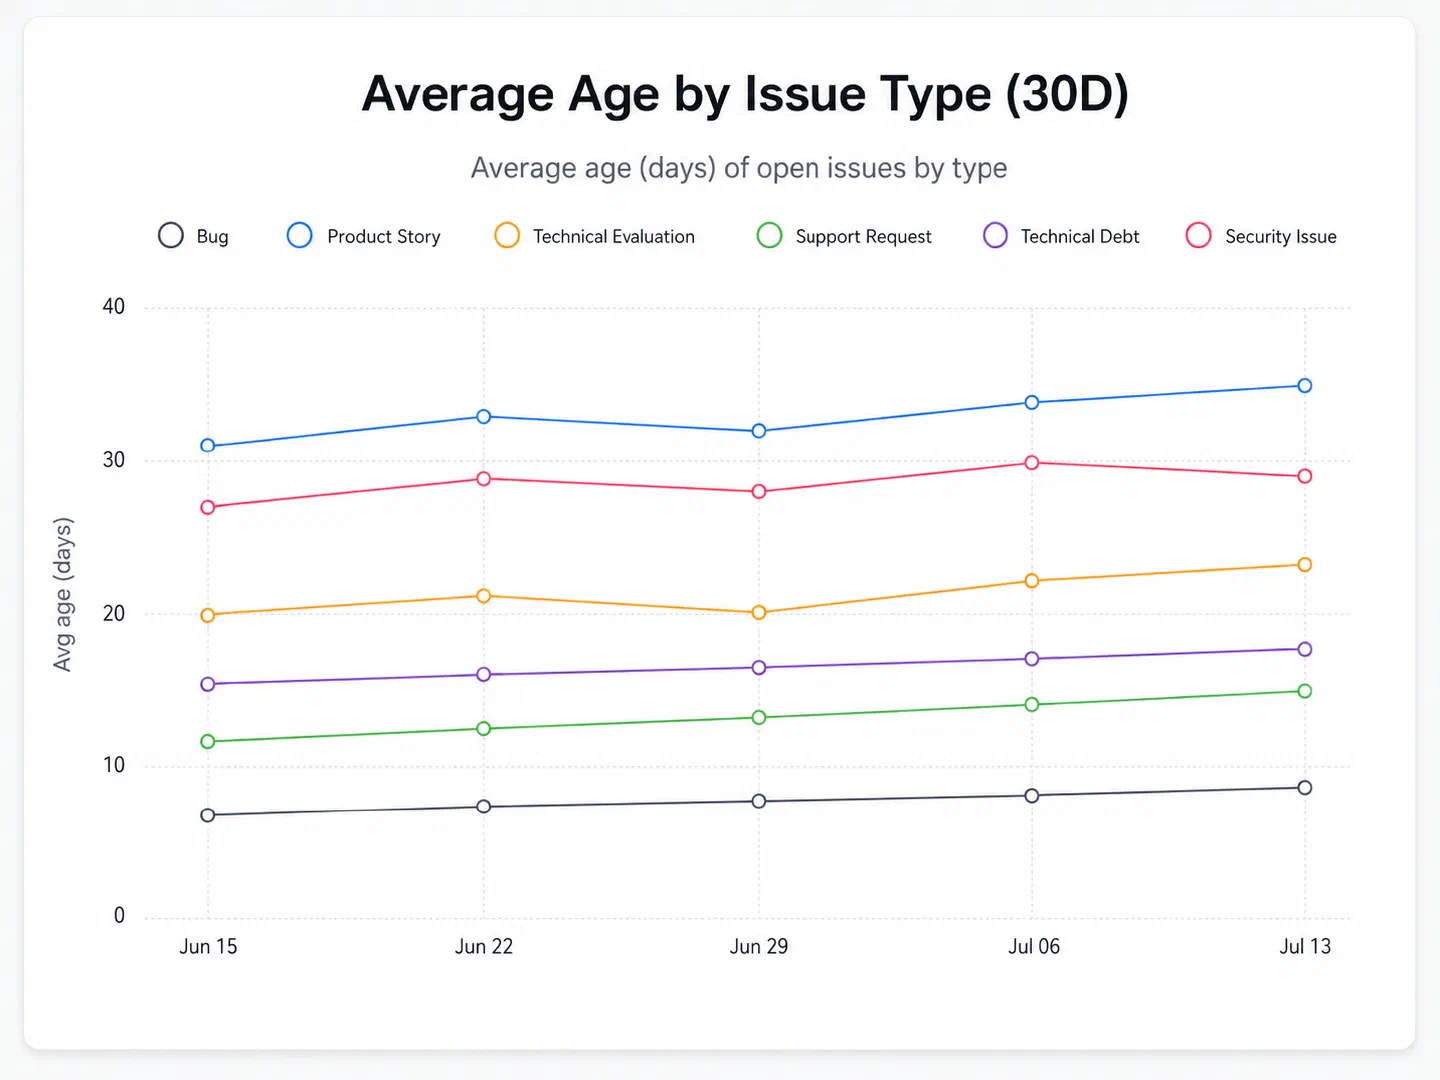Screen dimensions: 1440x1080
Task: Select Bug data point at Jun 15
Action: (x=208, y=815)
